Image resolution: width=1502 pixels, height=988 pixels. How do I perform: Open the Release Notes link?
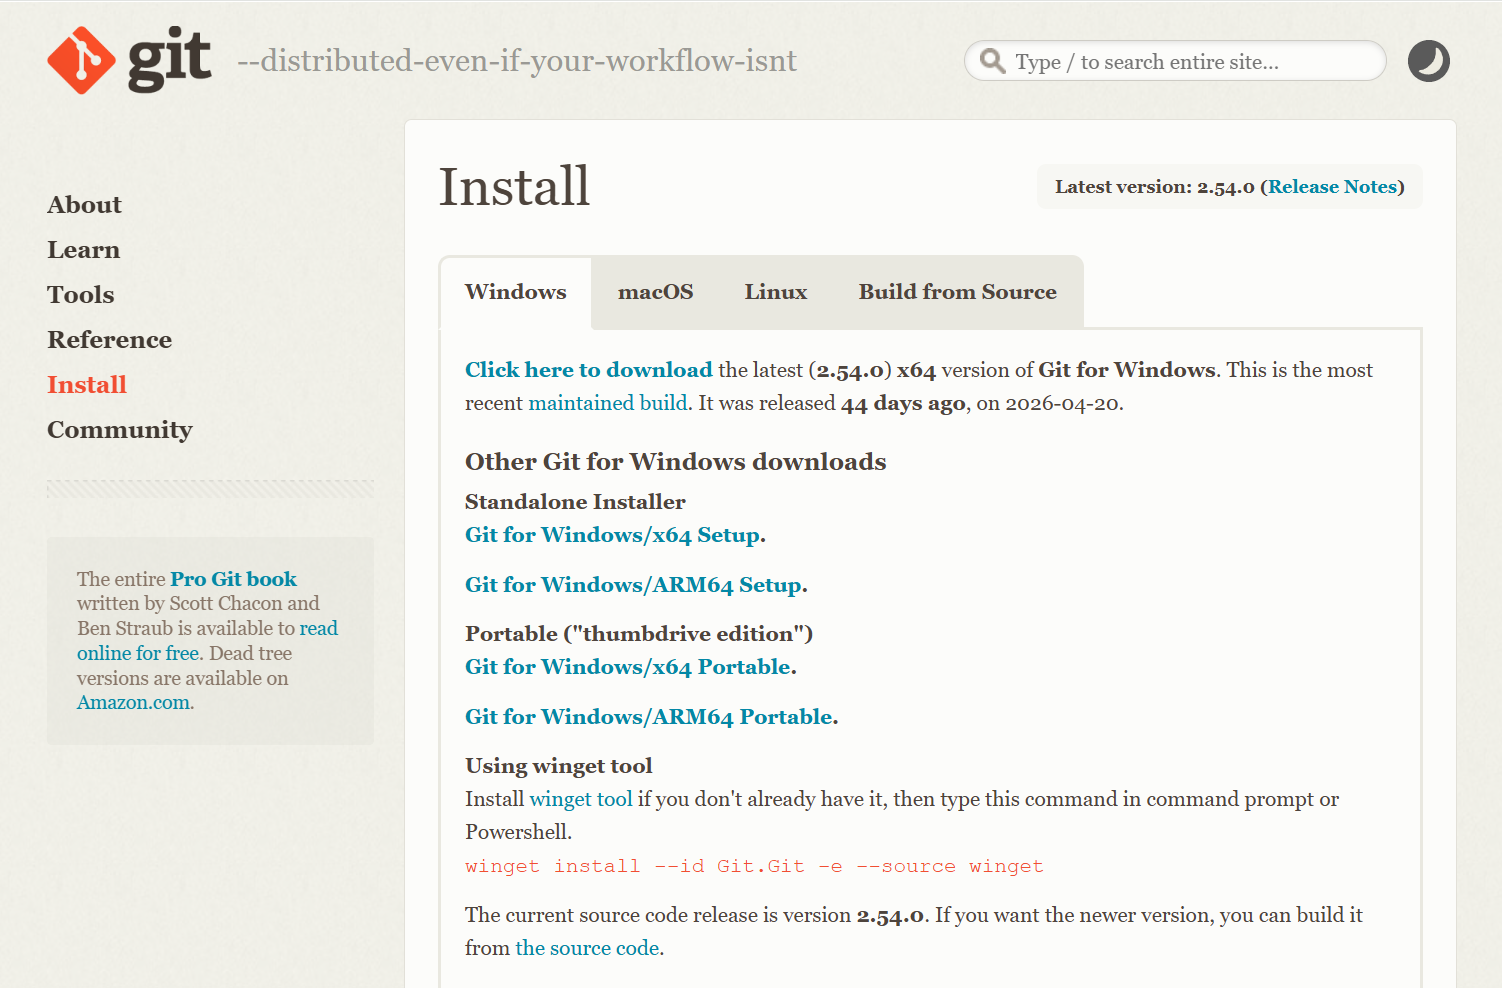point(1332,187)
